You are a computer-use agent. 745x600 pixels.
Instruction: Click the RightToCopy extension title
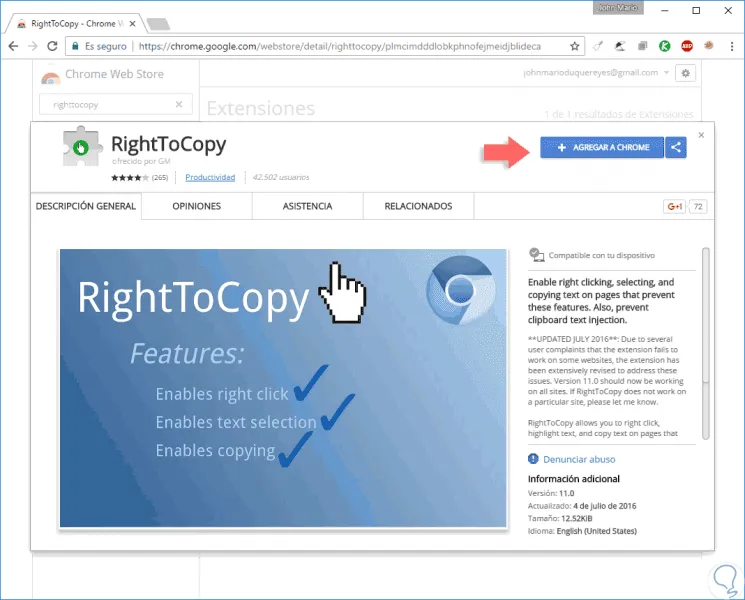[x=169, y=144]
